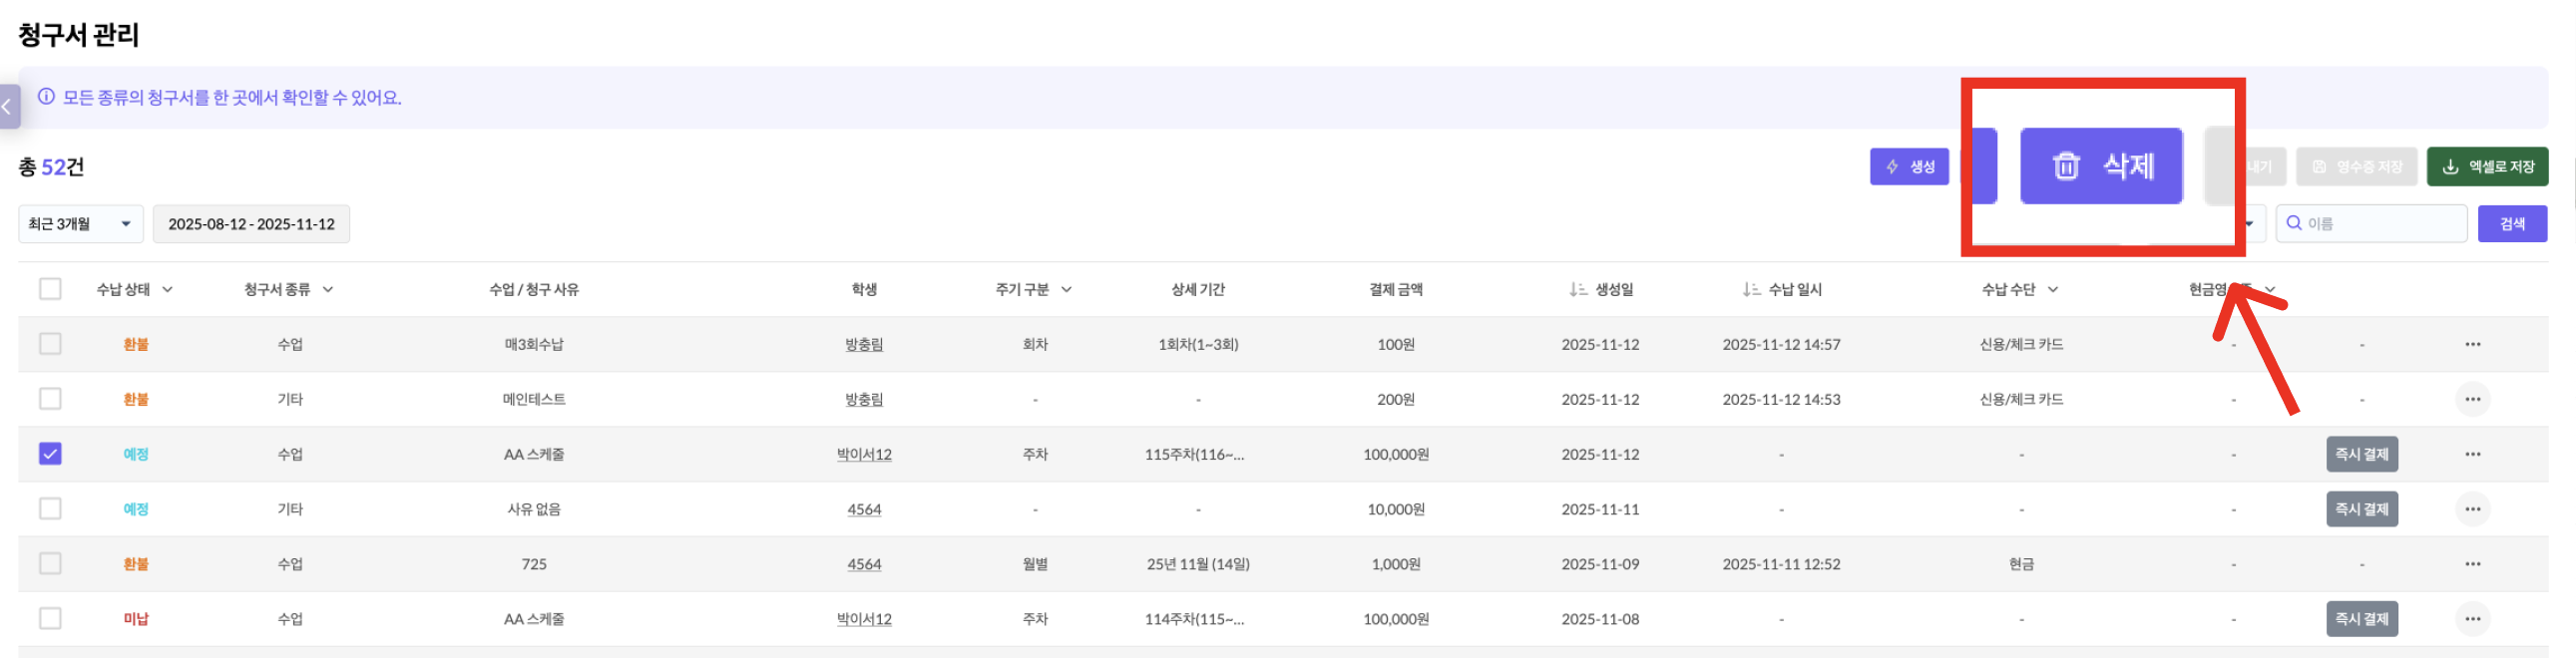Click the download icon on 엑셀로 저장
Viewport: 2576px width, 658px height.
[x=2450, y=167]
